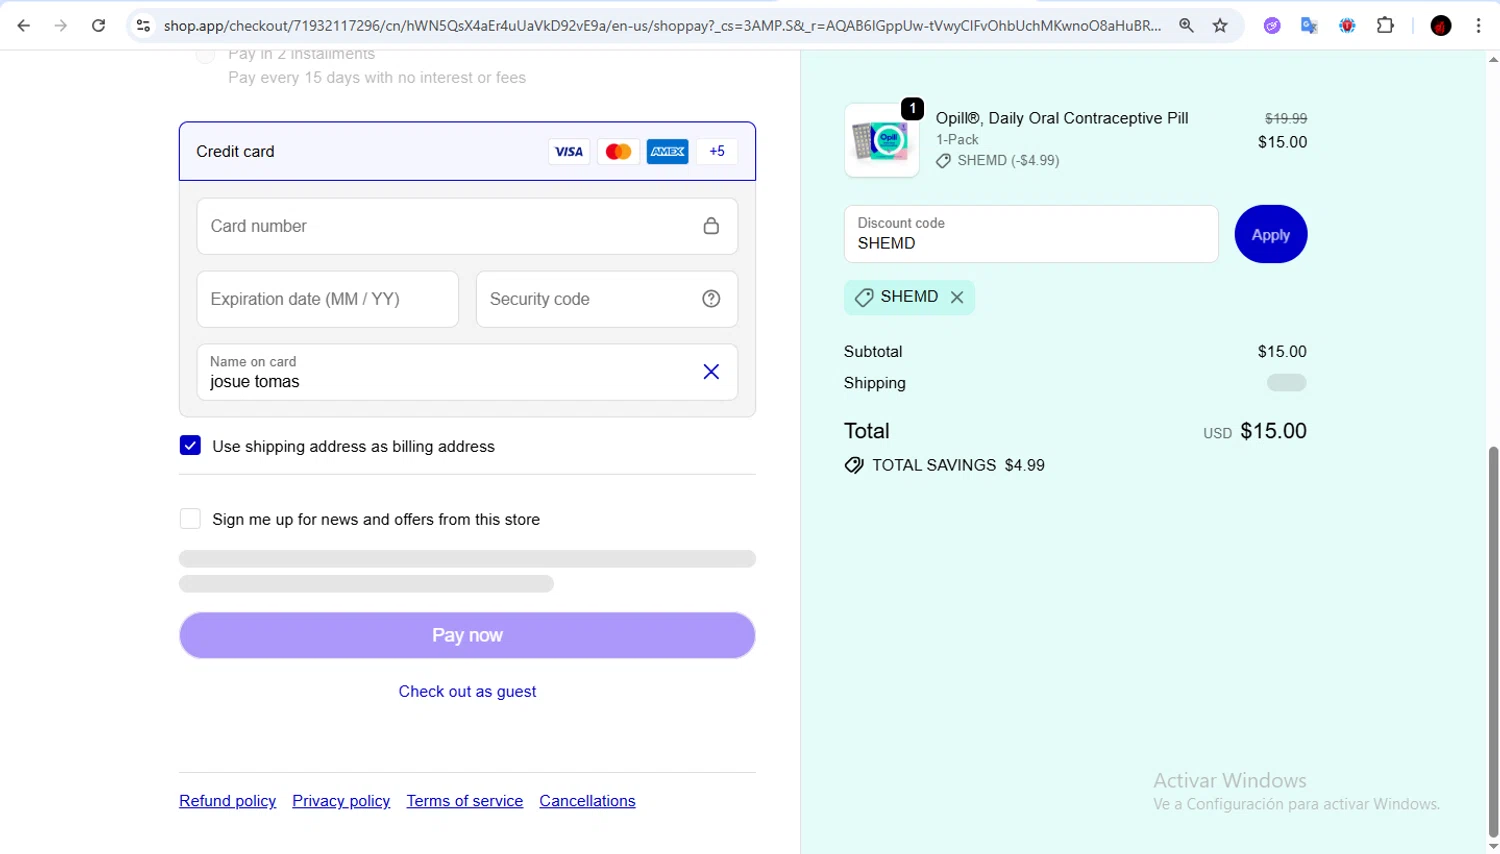Image resolution: width=1500 pixels, height=854 pixels.
Task: Click the SHEMD (-$4.99) discount line
Action: tap(998, 160)
